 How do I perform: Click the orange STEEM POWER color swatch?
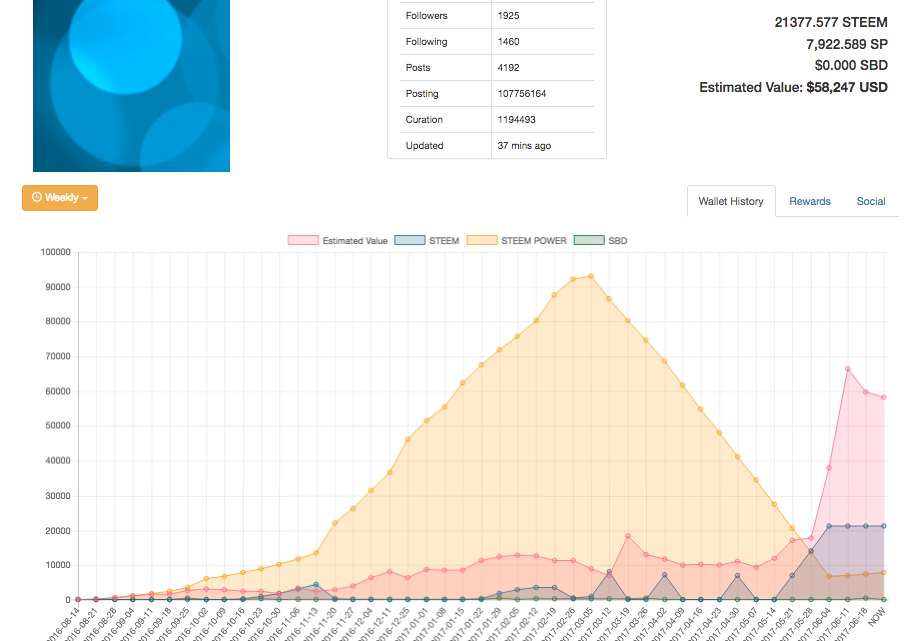482,240
